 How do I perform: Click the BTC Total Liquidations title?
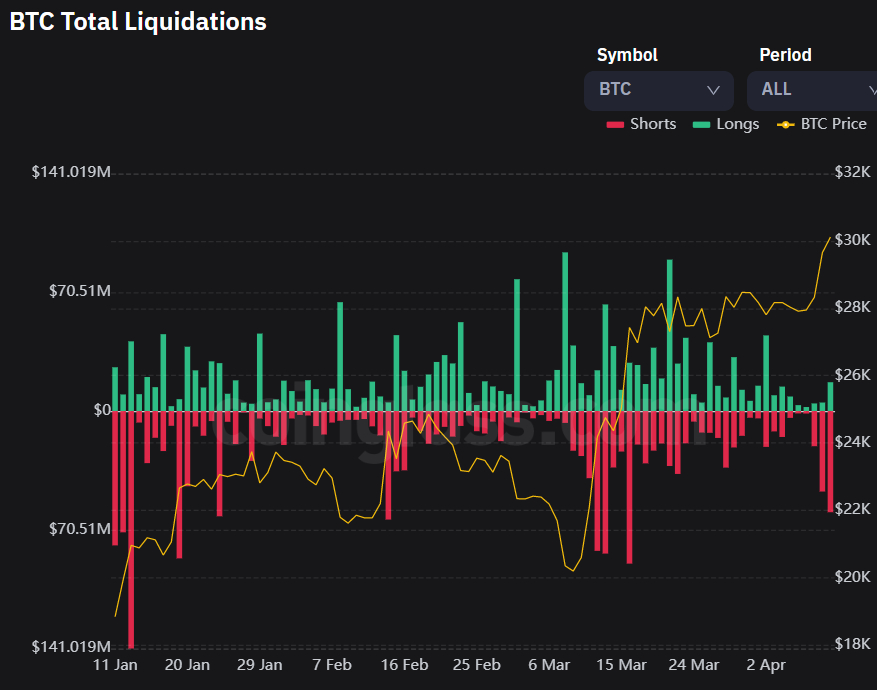(x=138, y=22)
